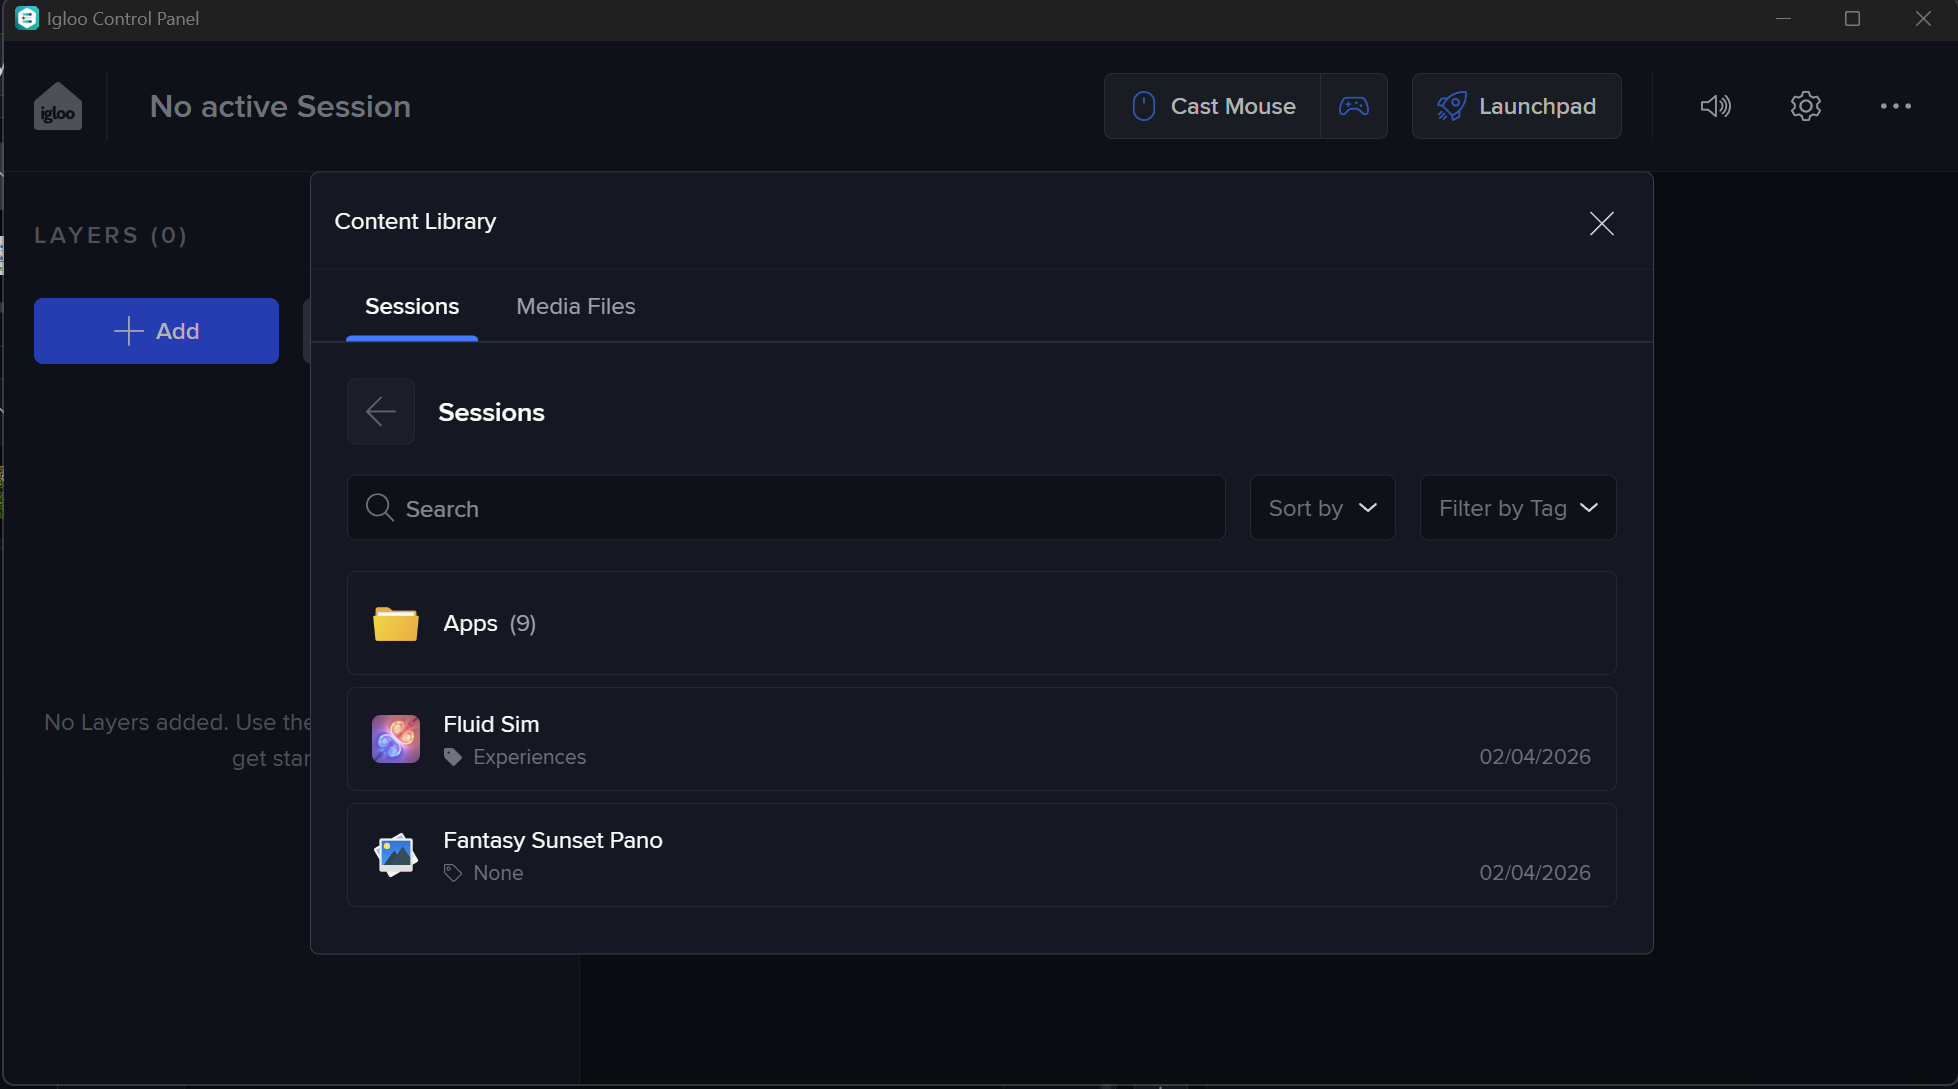
Task: Open the three-dots more options menu
Action: pyautogui.click(x=1895, y=106)
